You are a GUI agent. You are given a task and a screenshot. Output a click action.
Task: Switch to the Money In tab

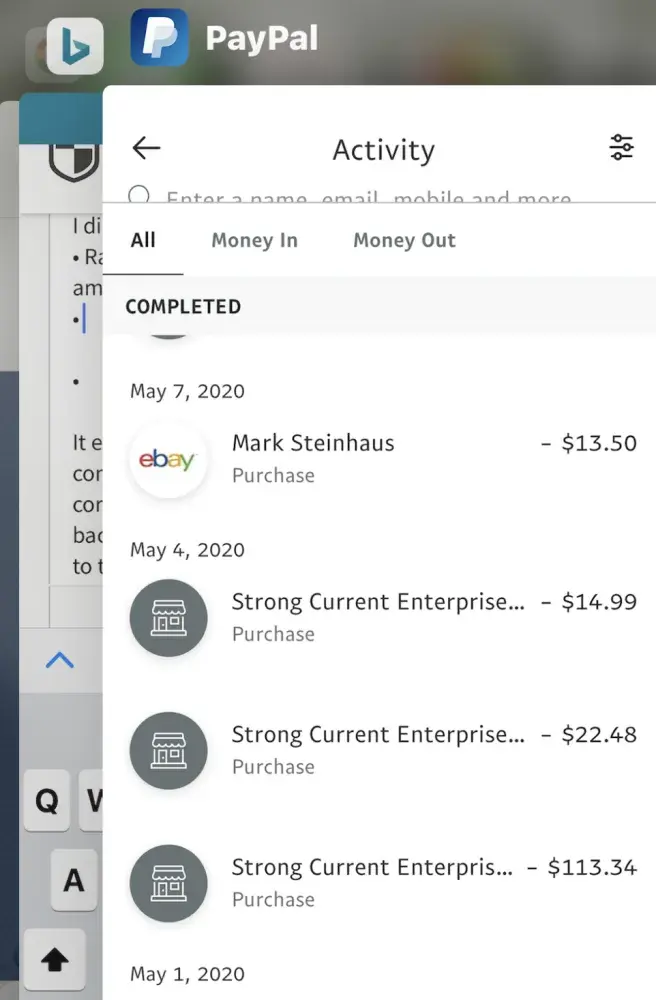(254, 241)
